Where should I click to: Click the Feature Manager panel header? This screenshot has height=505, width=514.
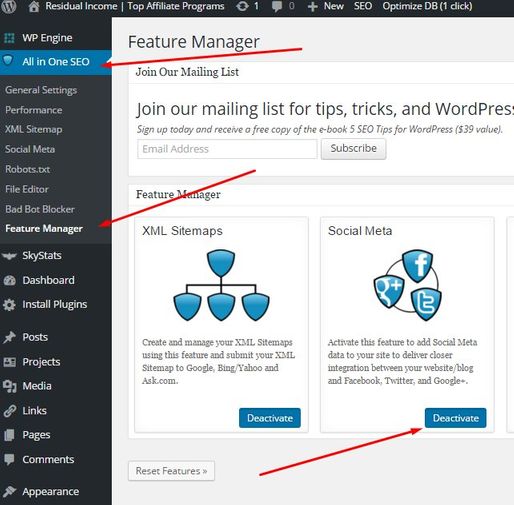pos(178,194)
